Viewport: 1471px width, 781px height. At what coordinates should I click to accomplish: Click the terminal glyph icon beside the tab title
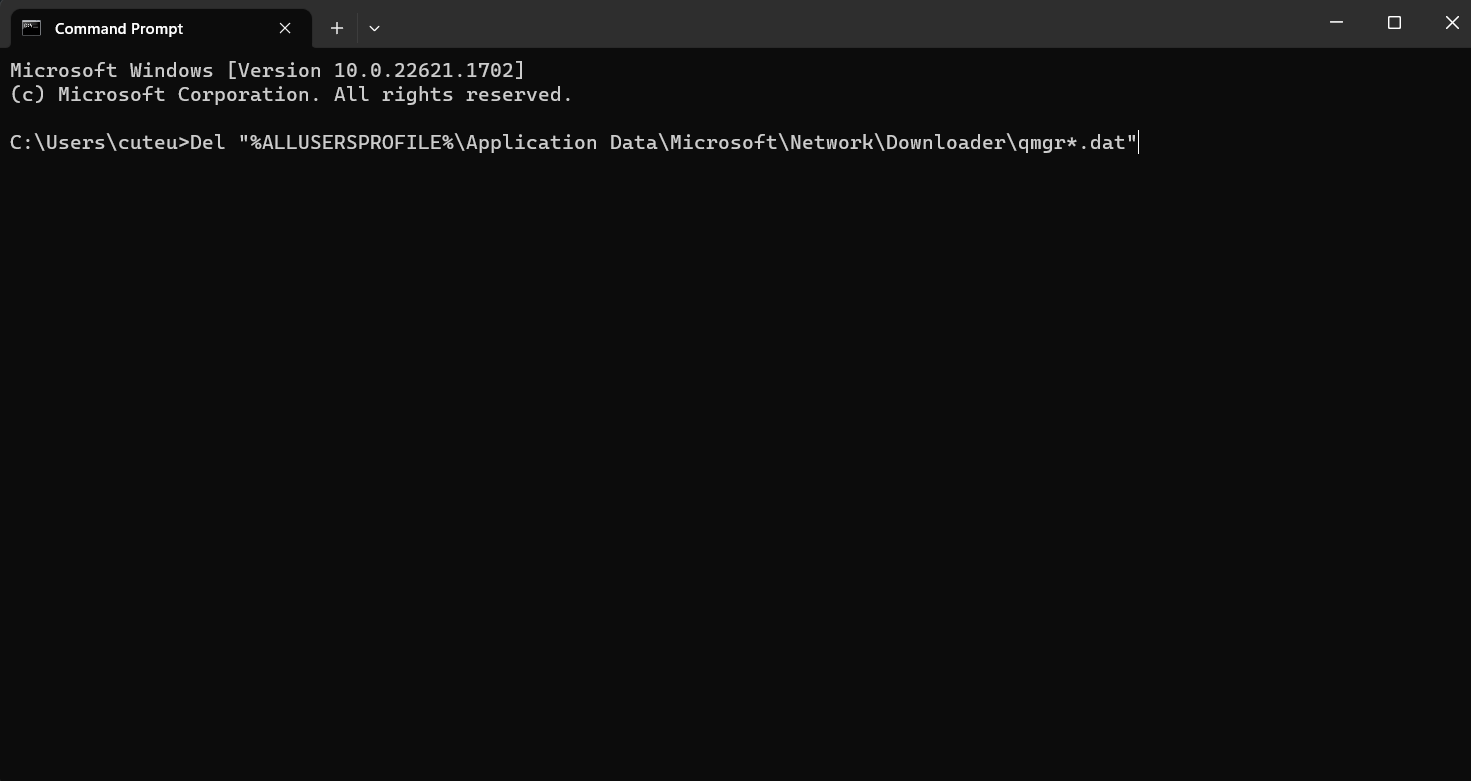click(31, 28)
